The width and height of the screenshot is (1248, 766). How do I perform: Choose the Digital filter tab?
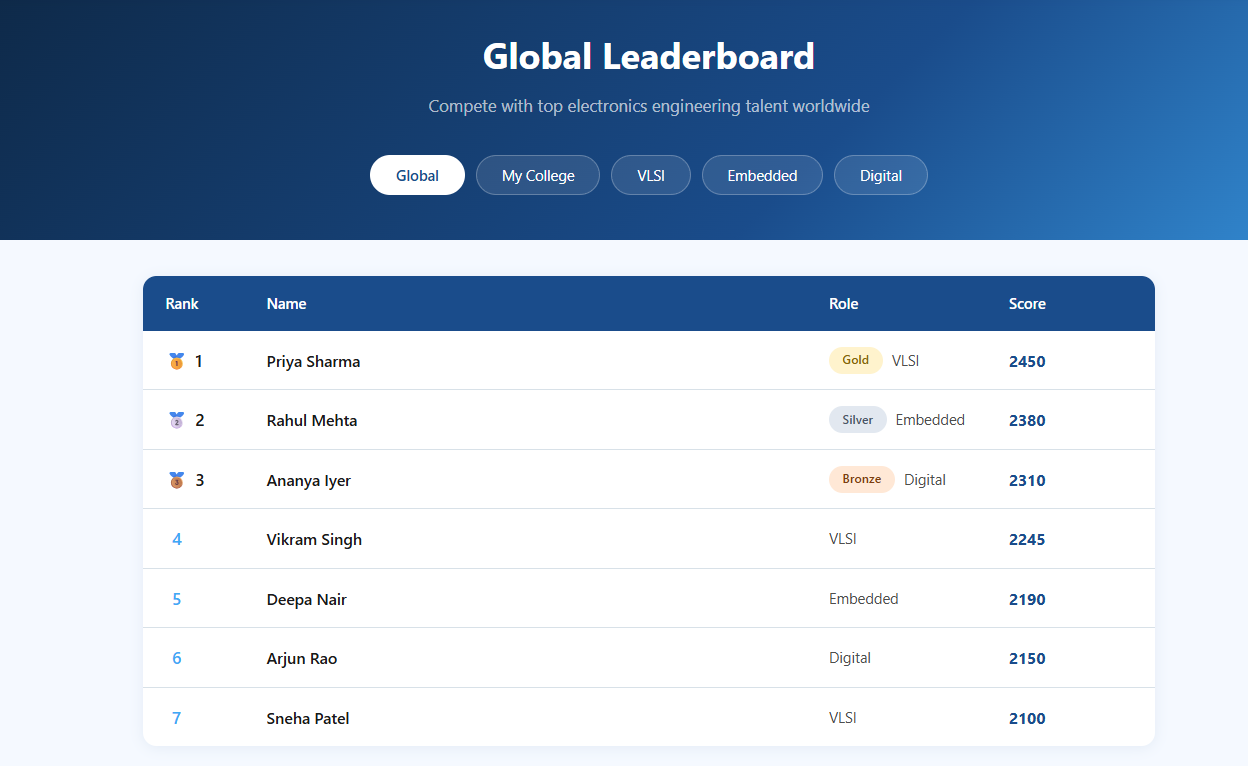[881, 175]
